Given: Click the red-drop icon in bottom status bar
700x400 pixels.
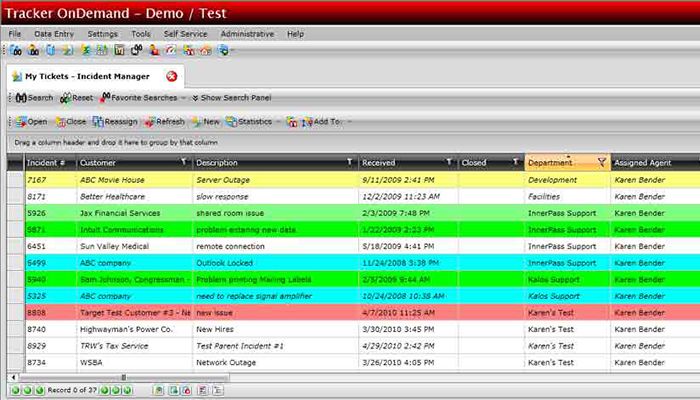Looking at the screenshot, I should (187, 391).
